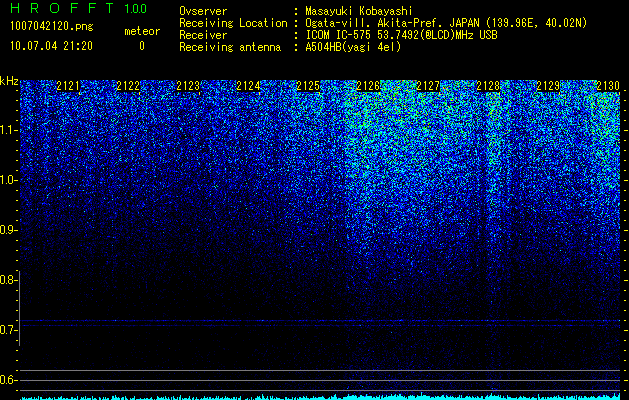This screenshot has width=629, height=400.
Task: Click the 2130 time marker
Action: 608,86
